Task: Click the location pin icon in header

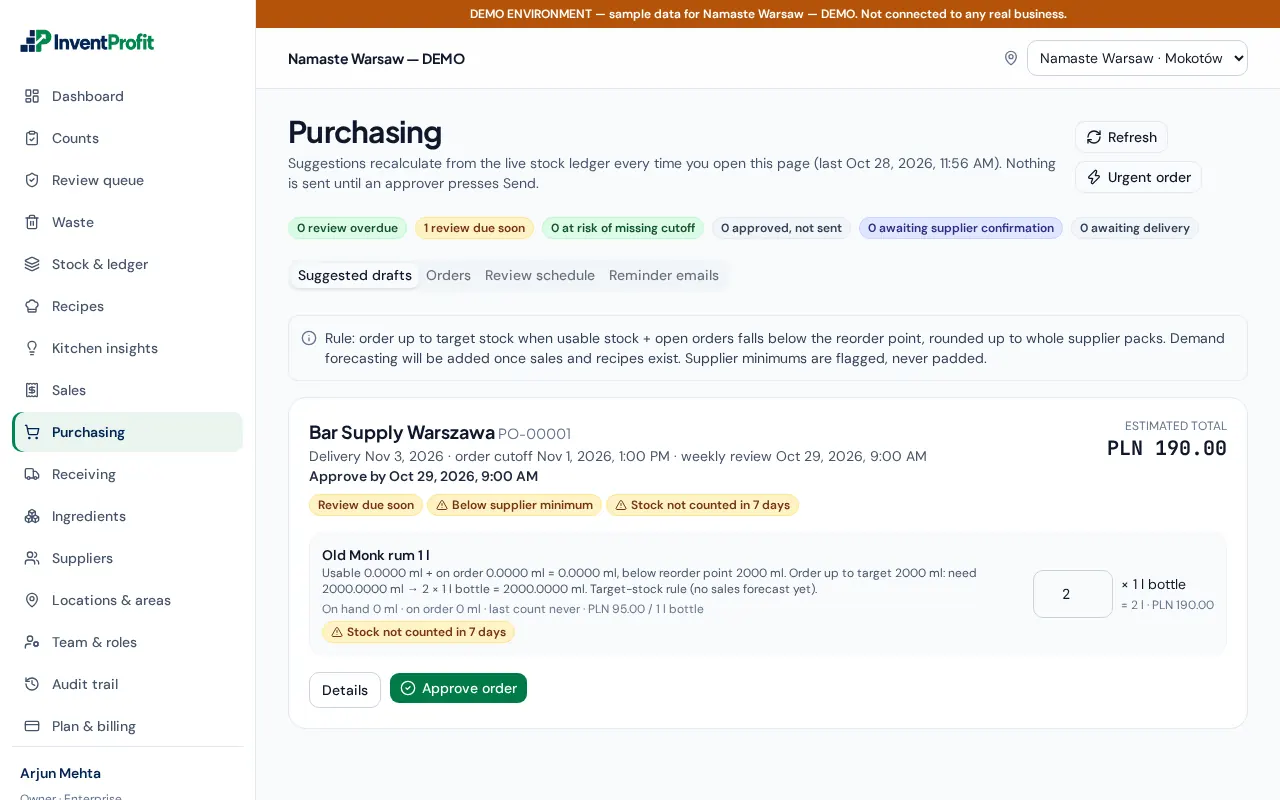Action: point(1011,58)
